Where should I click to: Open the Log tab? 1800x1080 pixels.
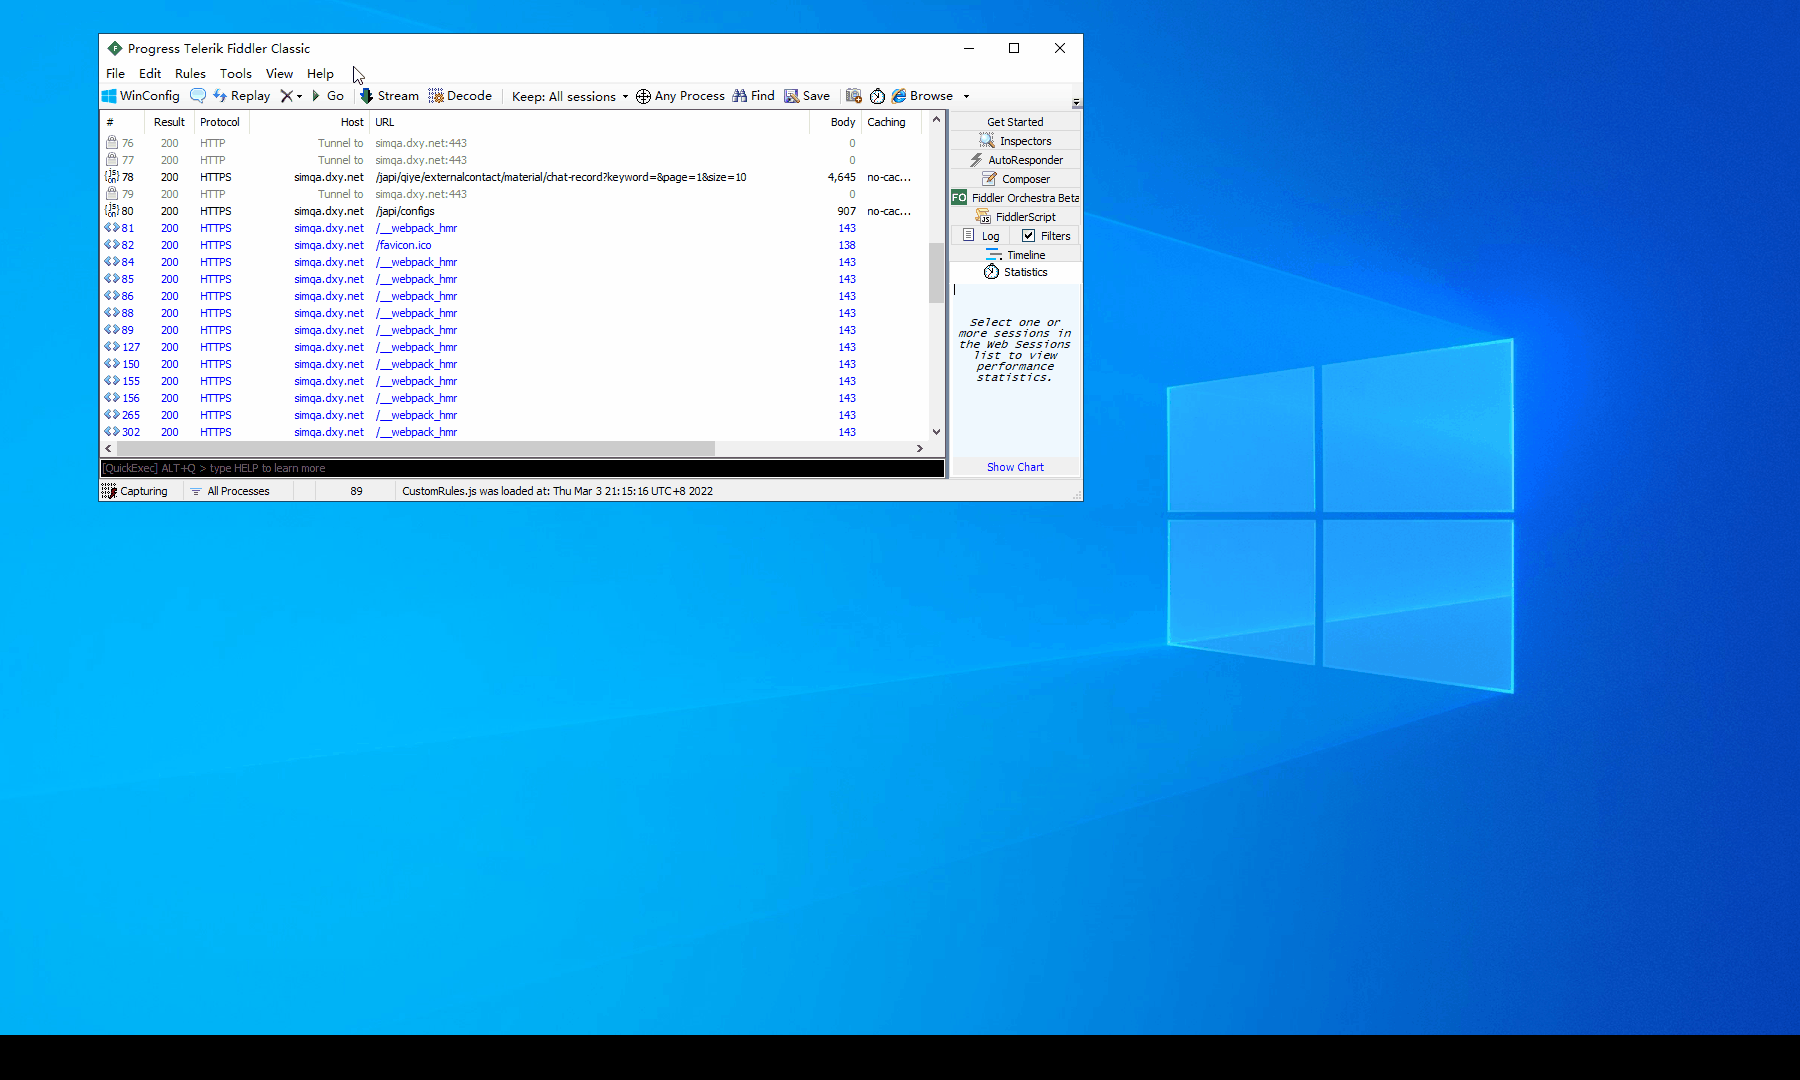click(x=981, y=236)
